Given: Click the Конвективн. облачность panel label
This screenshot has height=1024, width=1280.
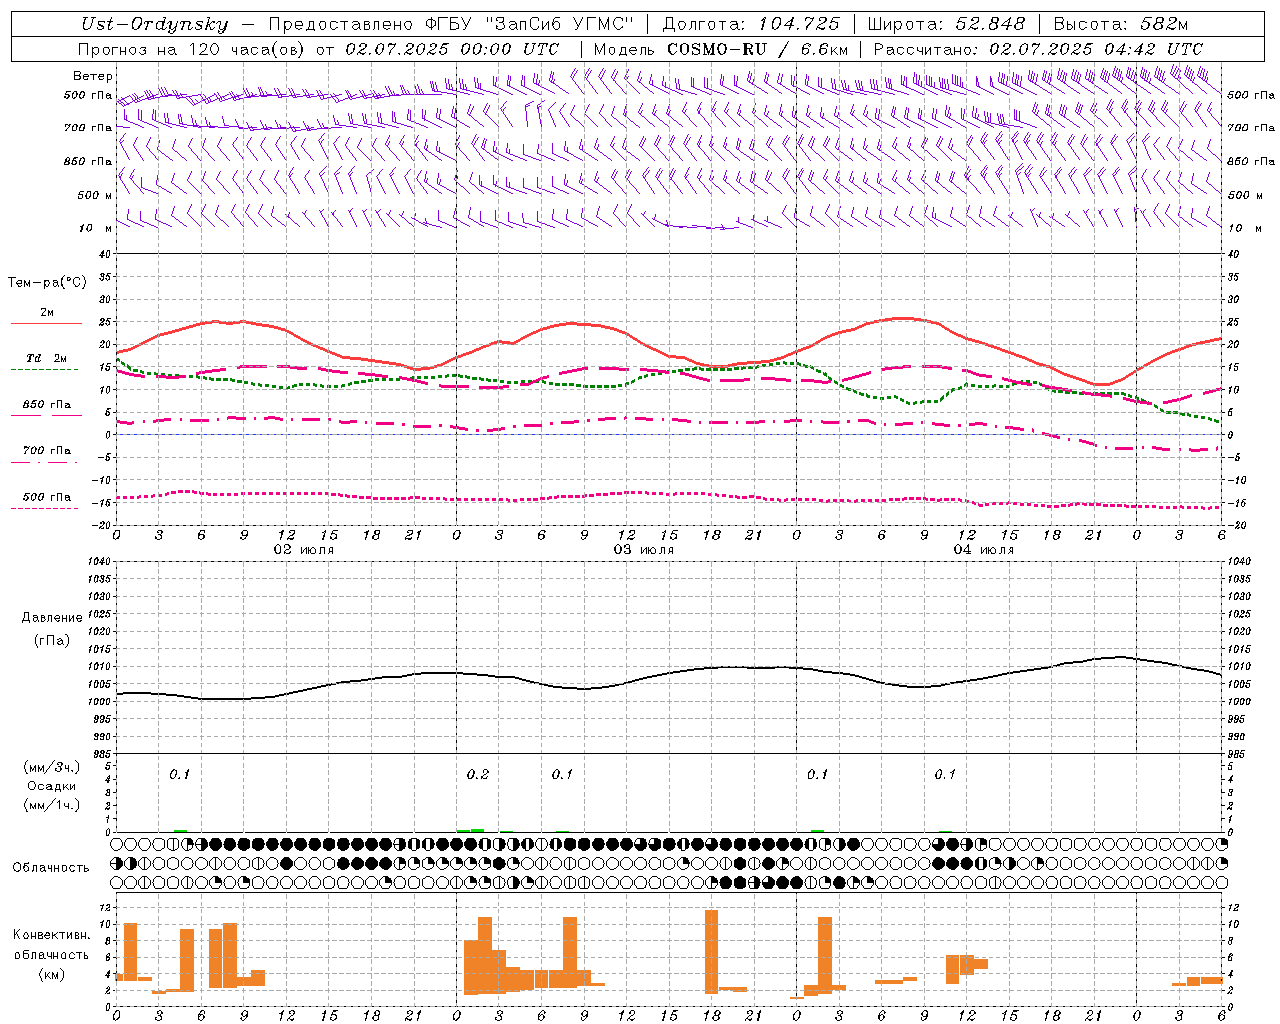Looking at the screenshot, I should pos(51,945).
